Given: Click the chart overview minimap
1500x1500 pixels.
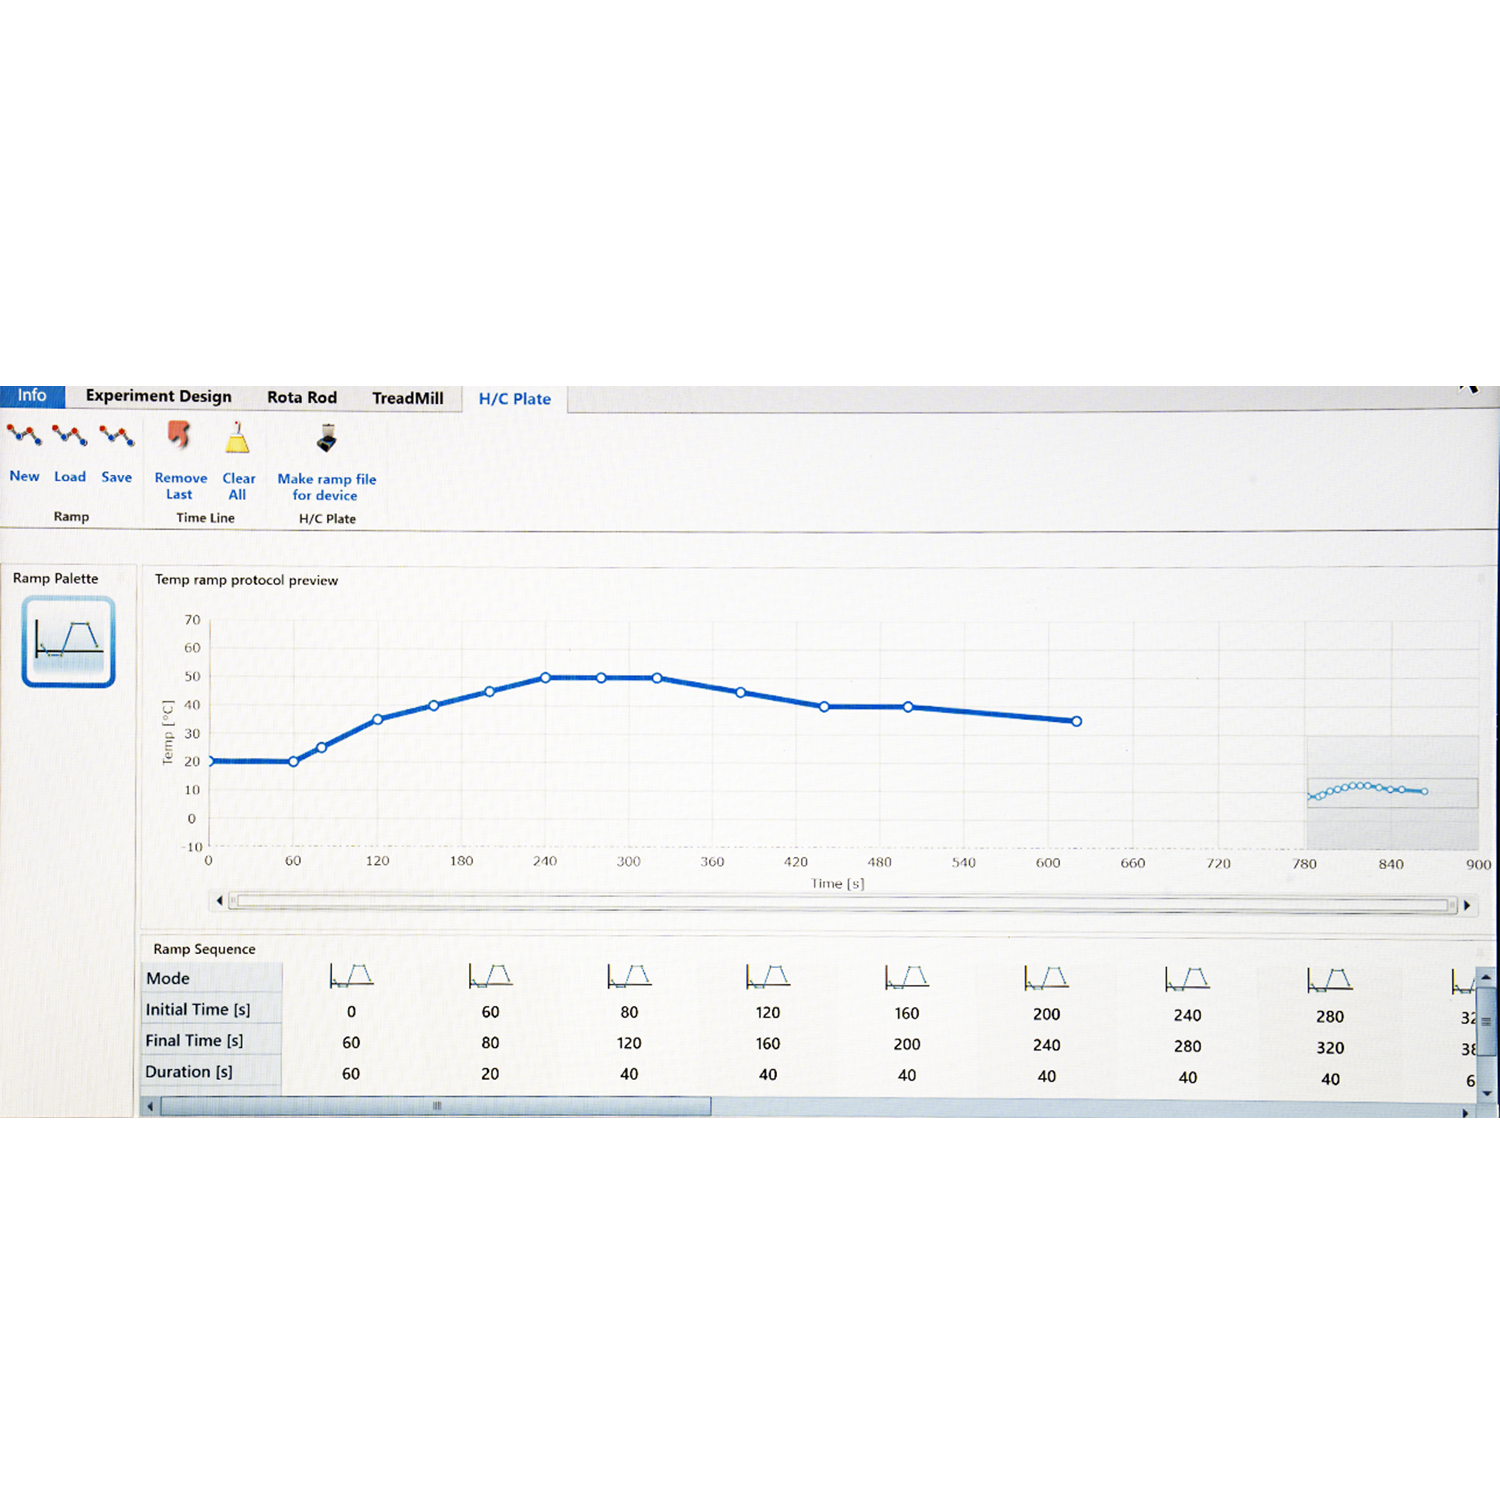Looking at the screenshot, I should coord(1391,792).
